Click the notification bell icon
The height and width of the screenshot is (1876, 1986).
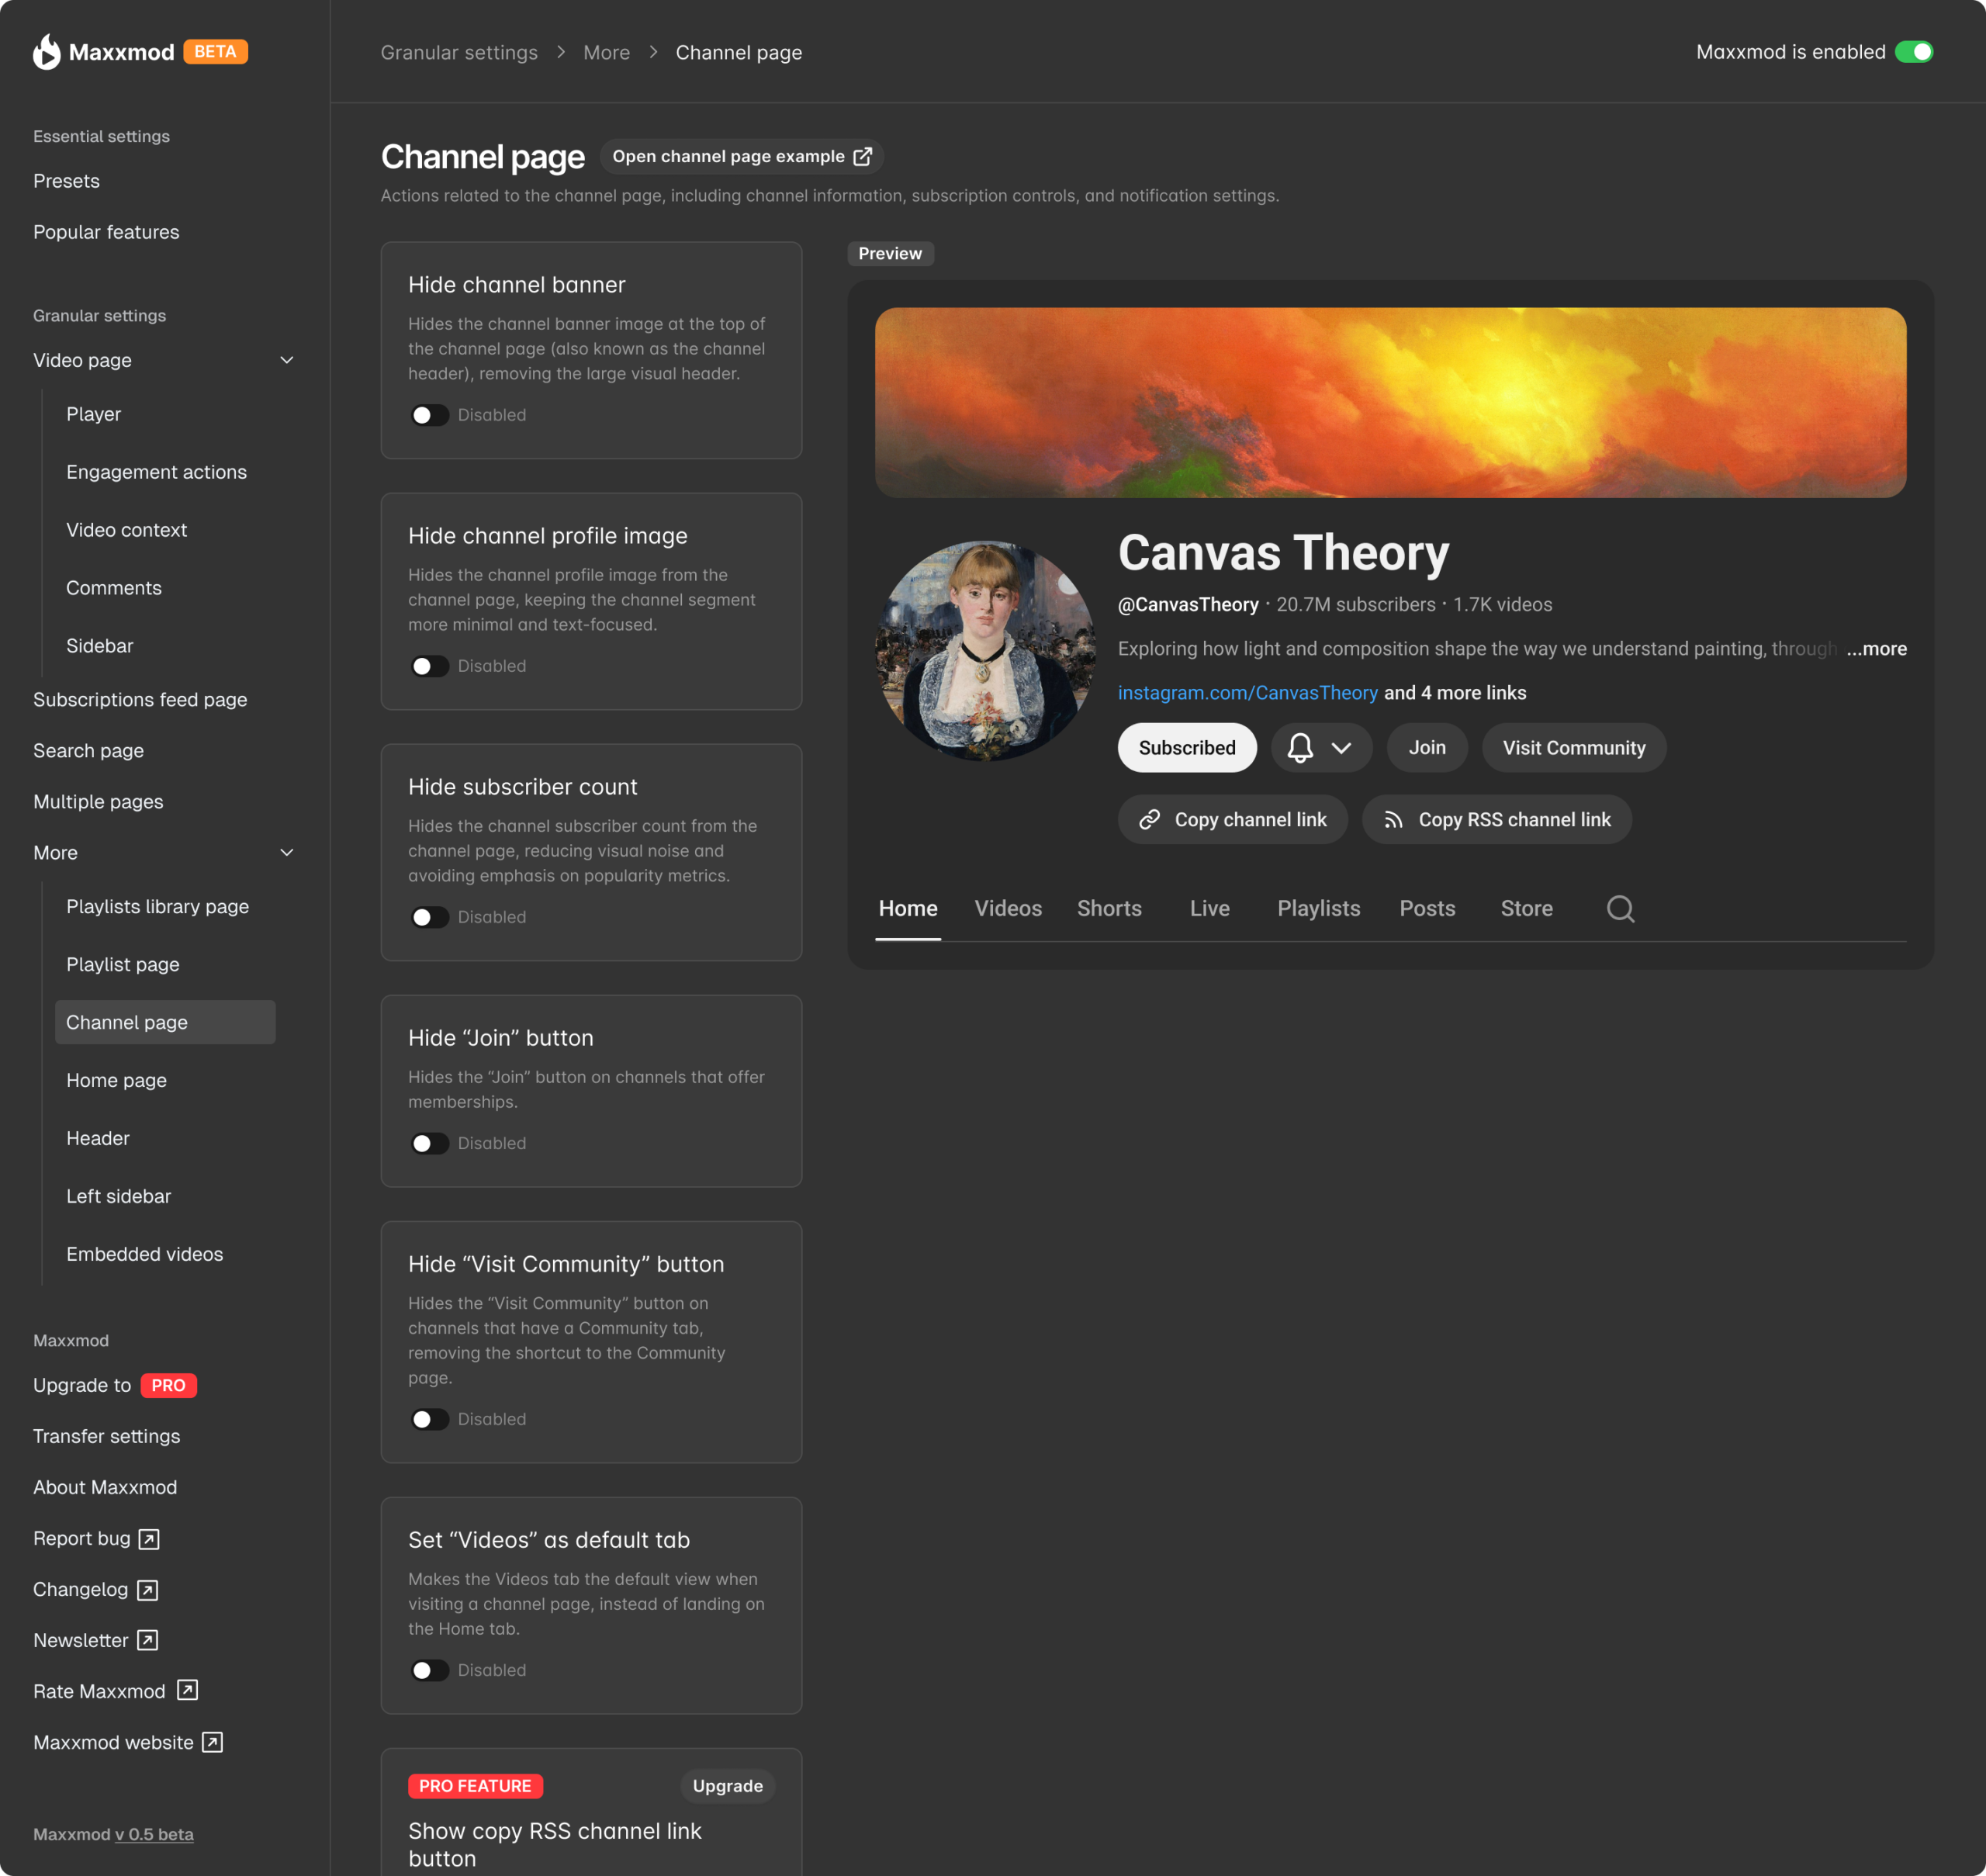1299,748
